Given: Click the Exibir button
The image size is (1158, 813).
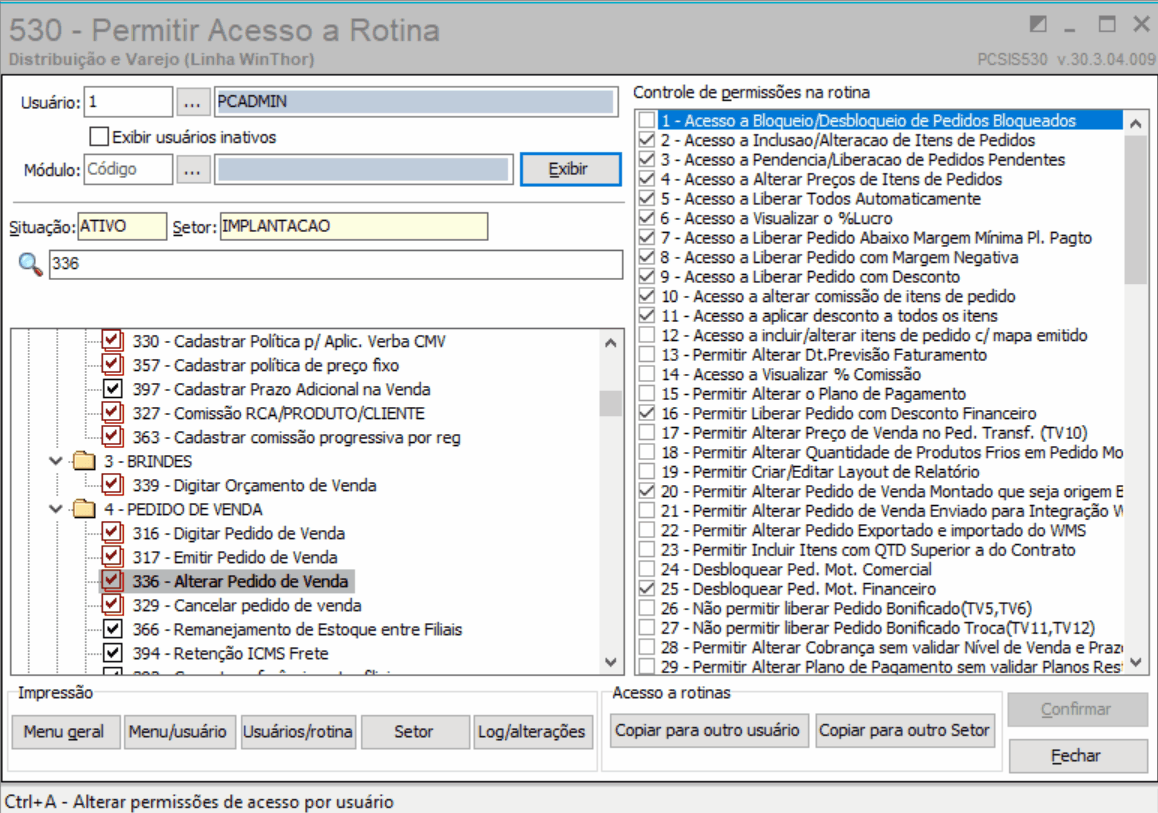Looking at the screenshot, I should click(x=570, y=169).
